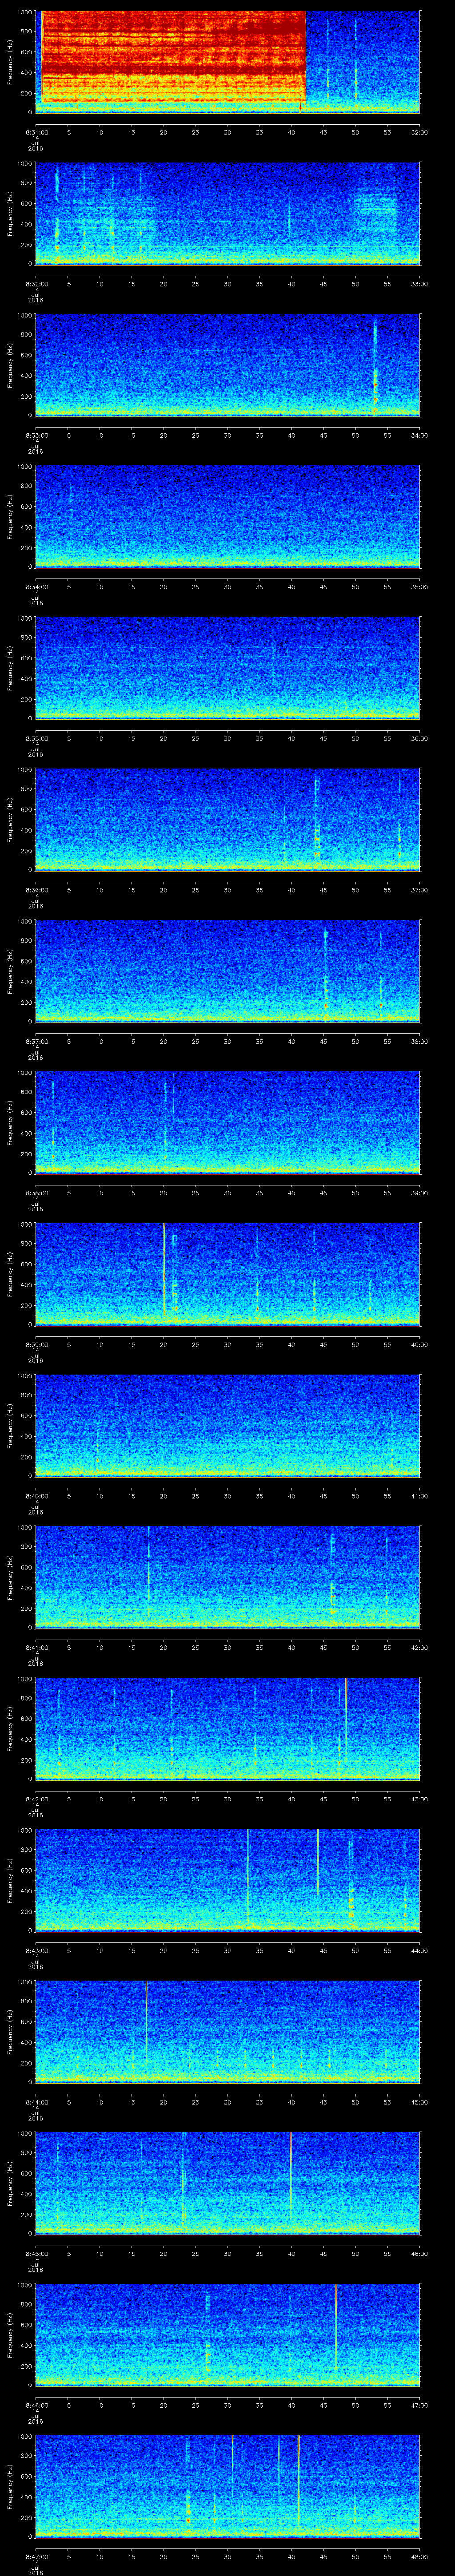Select the spectrogram panel starting at 8:41:00

pos(228,1576)
